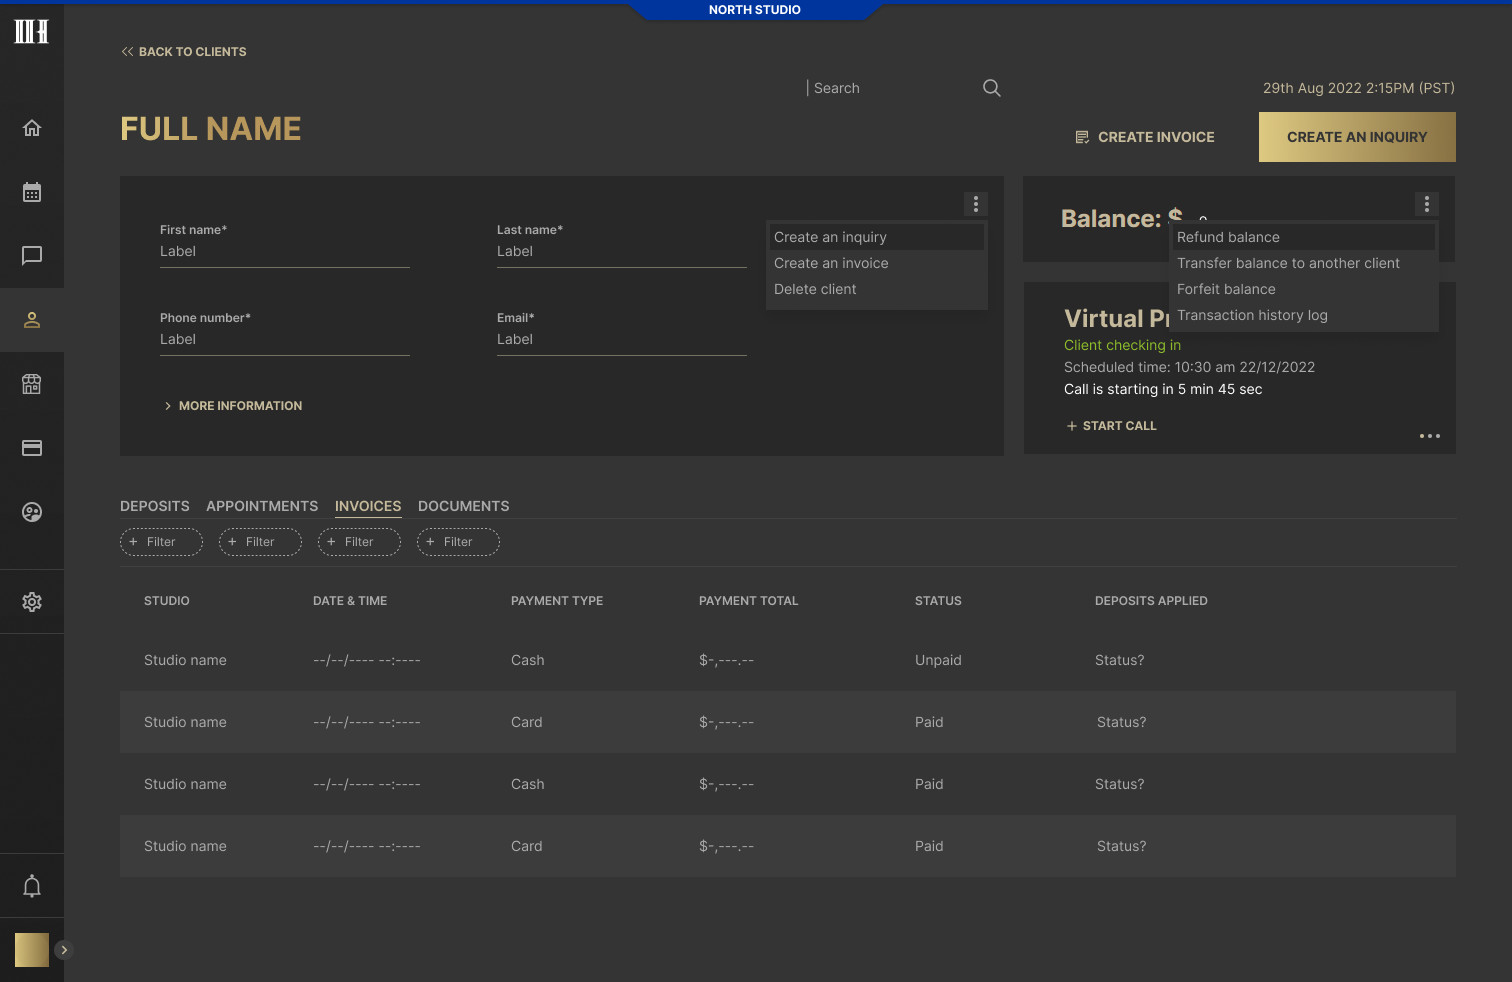Viewport: 1512px width, 982px height.
Task: Open notifications bell in the sidebar
Action: coord(32,886)
